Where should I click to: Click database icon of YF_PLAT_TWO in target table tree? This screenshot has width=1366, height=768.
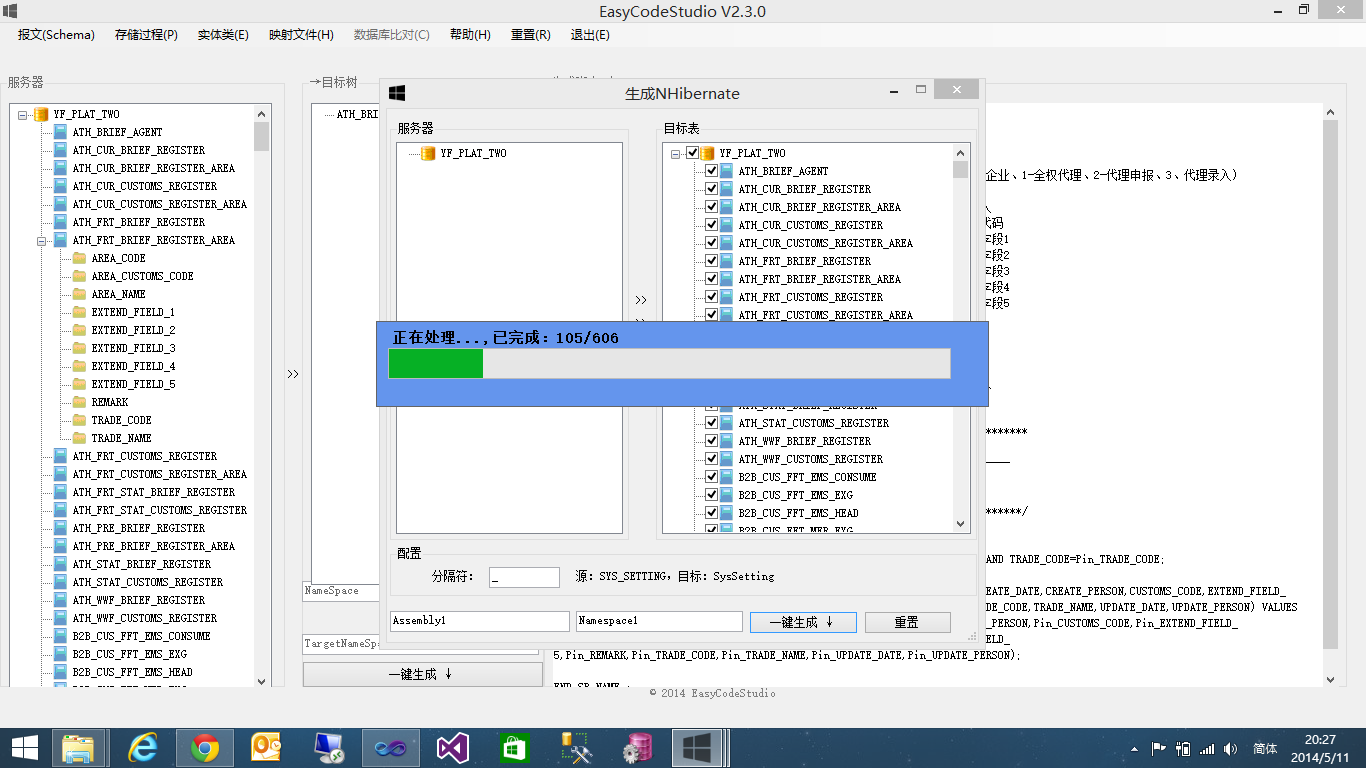[707, 153]
